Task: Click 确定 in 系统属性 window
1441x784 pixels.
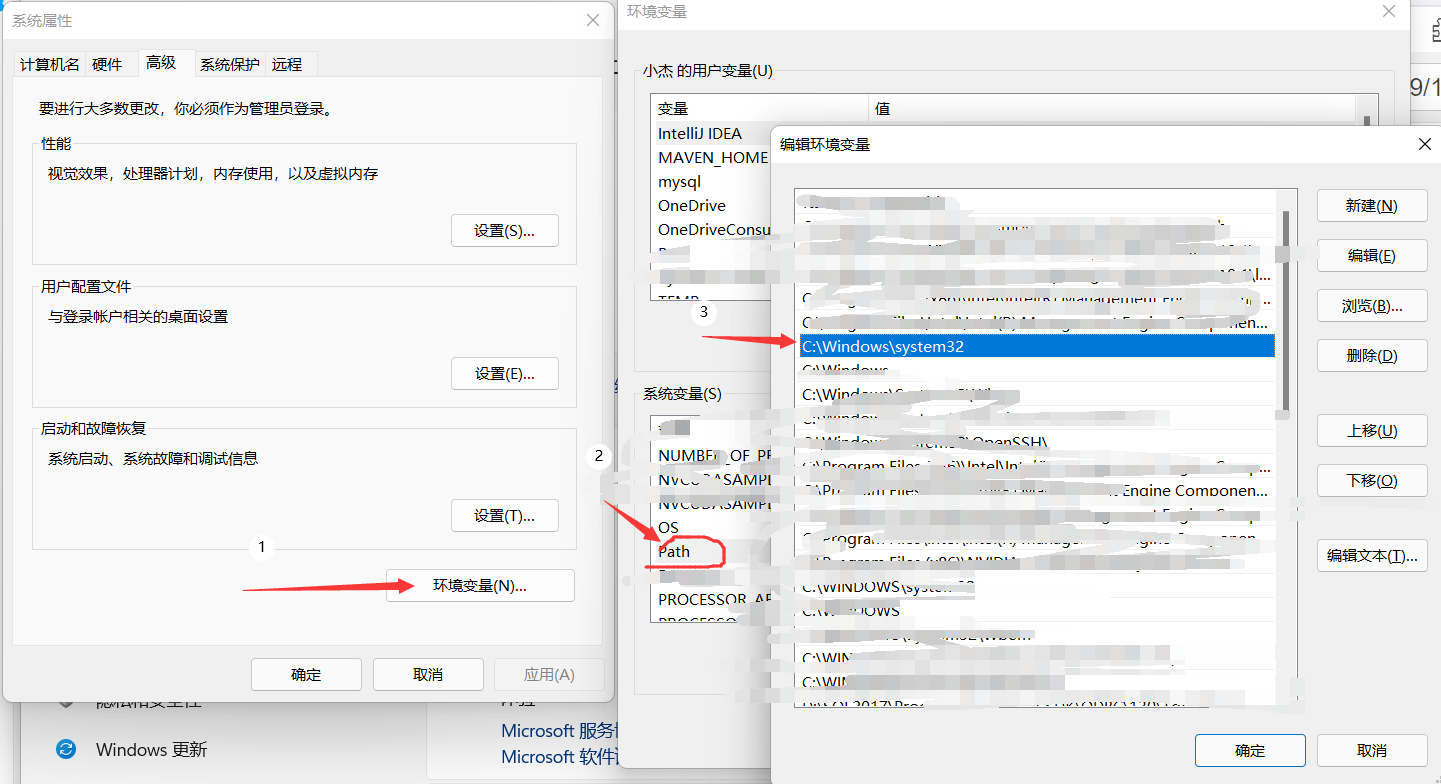Action: [x=306, y=674]
